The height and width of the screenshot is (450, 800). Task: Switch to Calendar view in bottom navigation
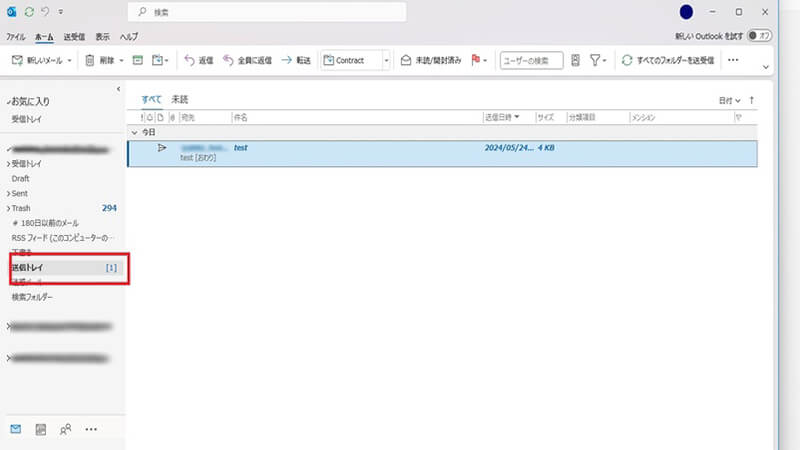[41, 429]
